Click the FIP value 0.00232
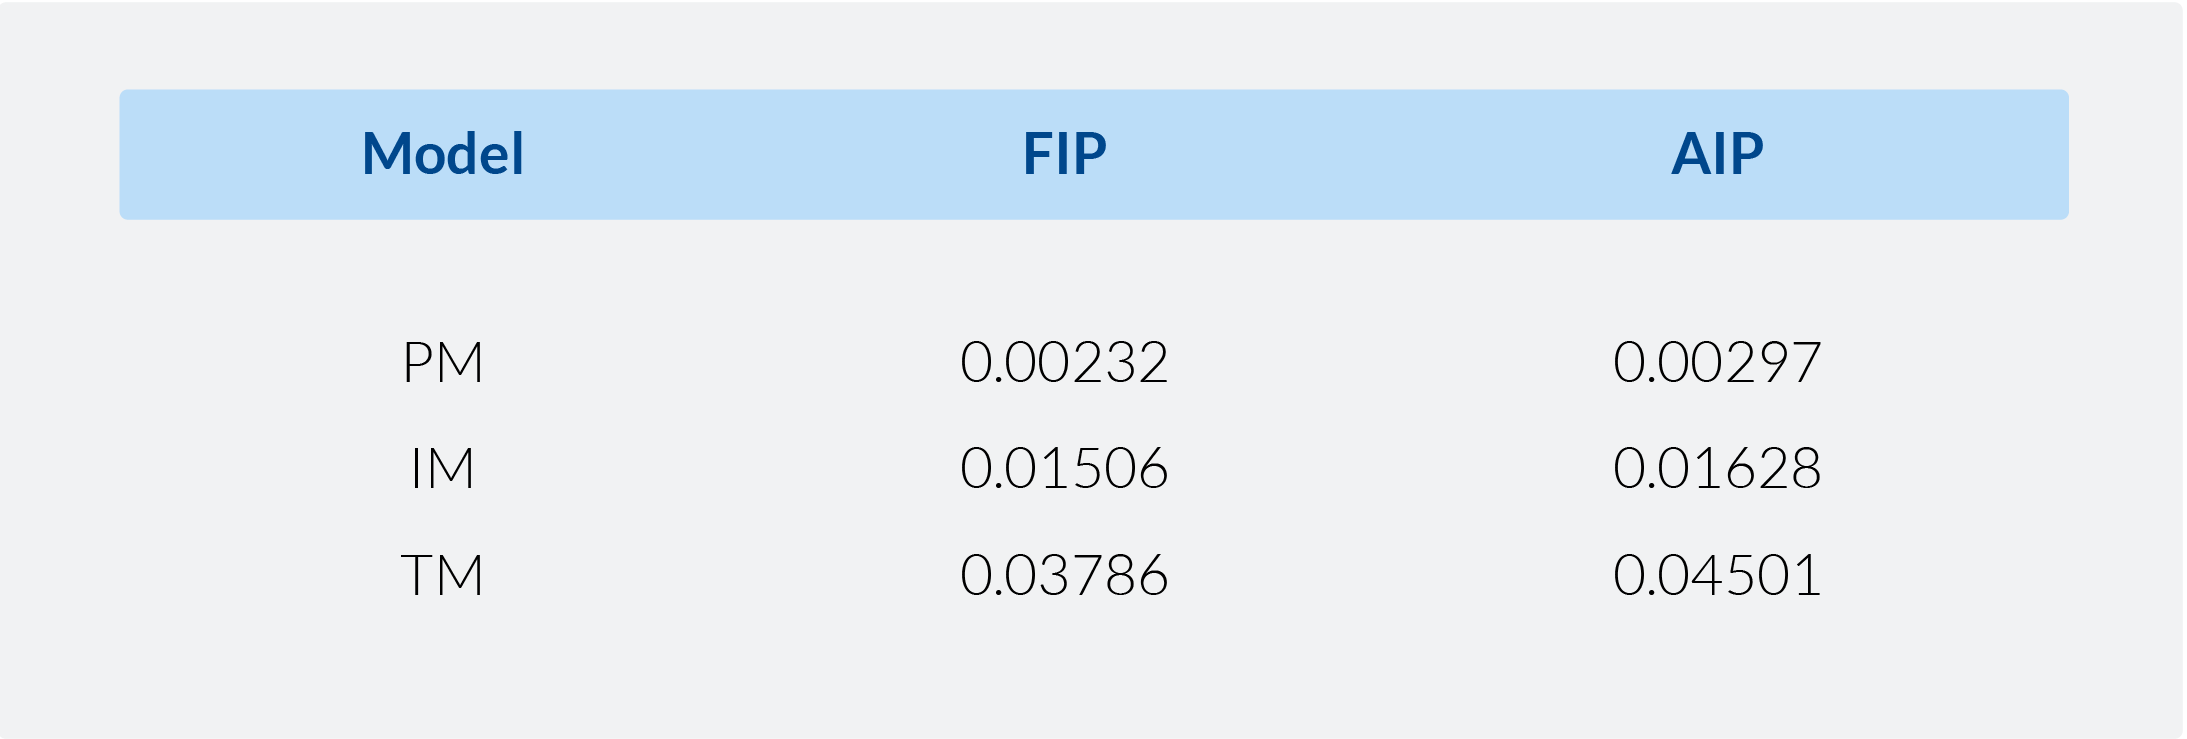Viewport: 2187px width, 739px height. (x=1064, y=362)
